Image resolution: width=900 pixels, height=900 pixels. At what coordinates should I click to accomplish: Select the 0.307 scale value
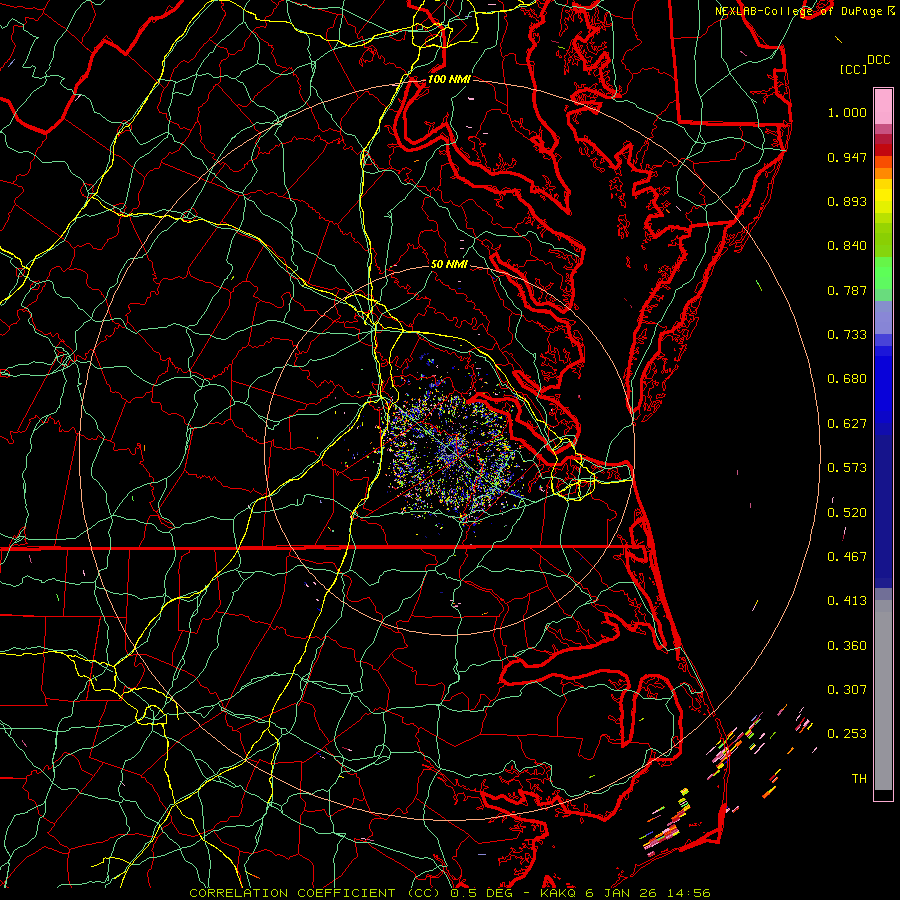point(847,689)
